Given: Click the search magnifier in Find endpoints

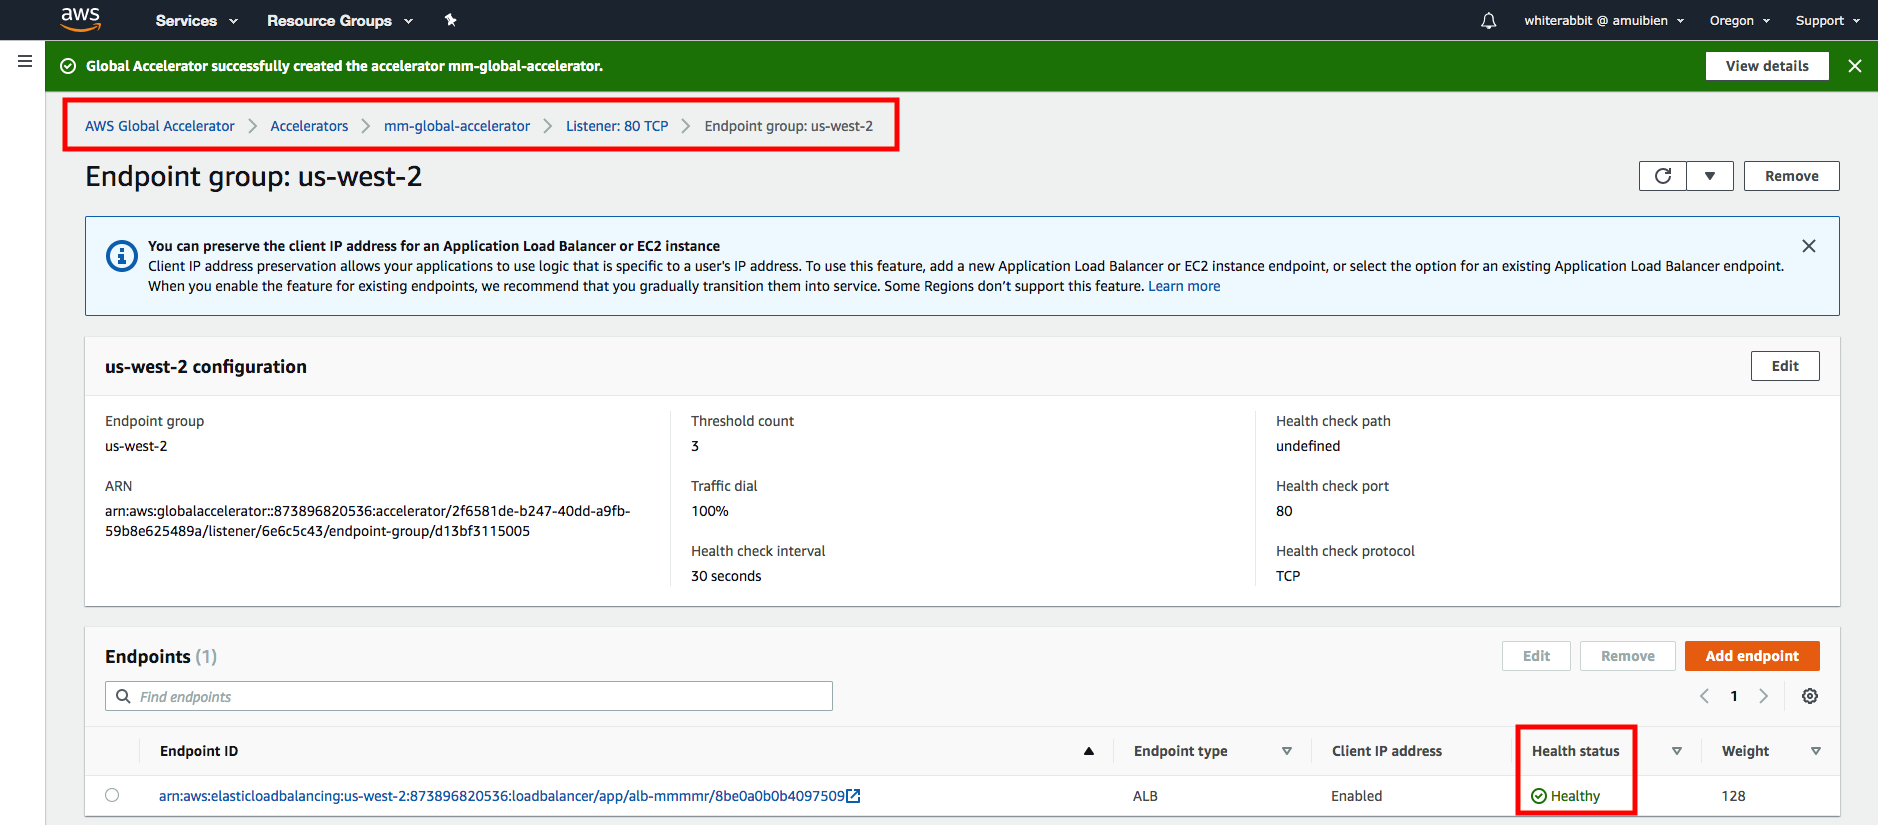Looking at the screenshot, I should pyautogui.click(x=123, y=696).
